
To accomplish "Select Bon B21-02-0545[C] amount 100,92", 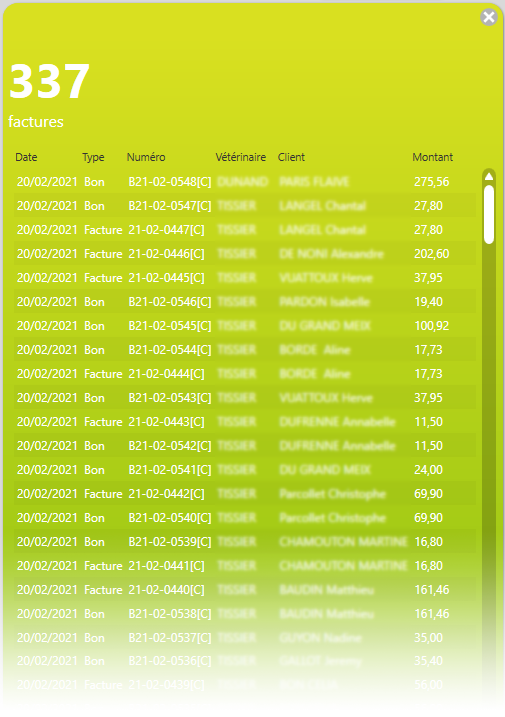I will click(x=245, y=326).
